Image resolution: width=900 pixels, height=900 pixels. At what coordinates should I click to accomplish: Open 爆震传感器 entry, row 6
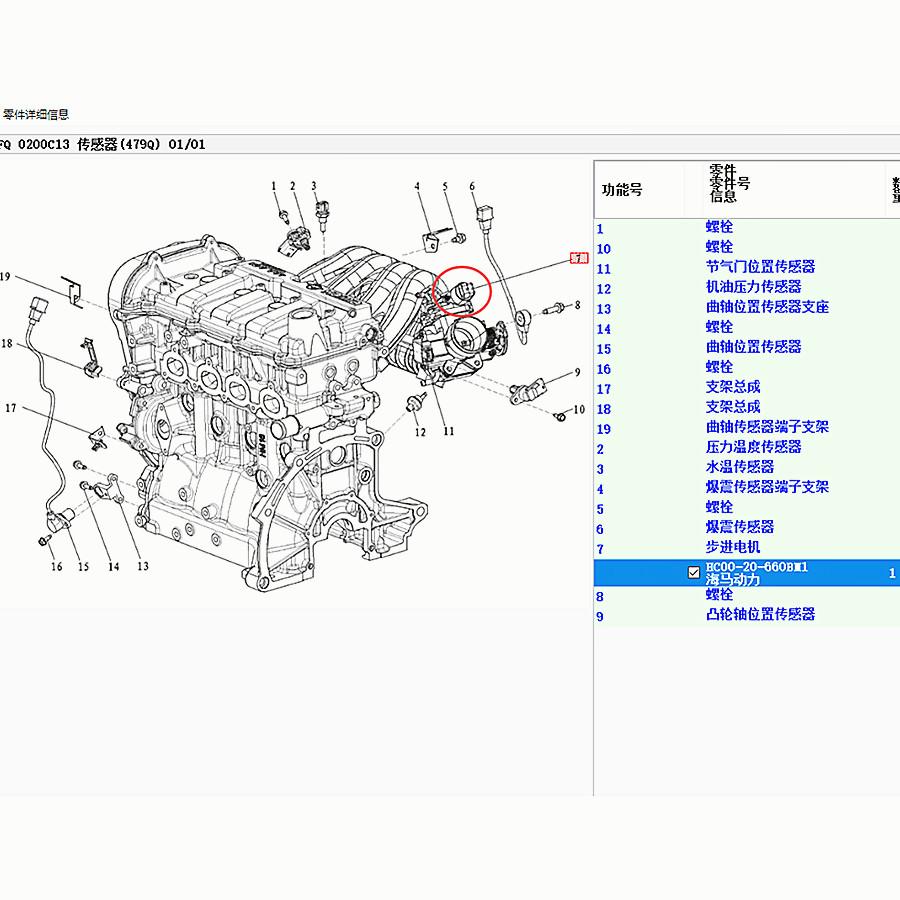click(x=747, y=529)
